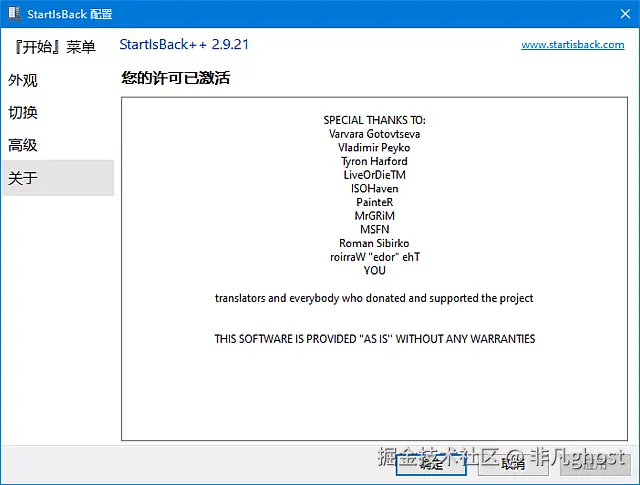This screenshot has height=485, width=640.
Task: Open the www.startisback.com link
Action: pyautogui.click(x=573, y=44)
